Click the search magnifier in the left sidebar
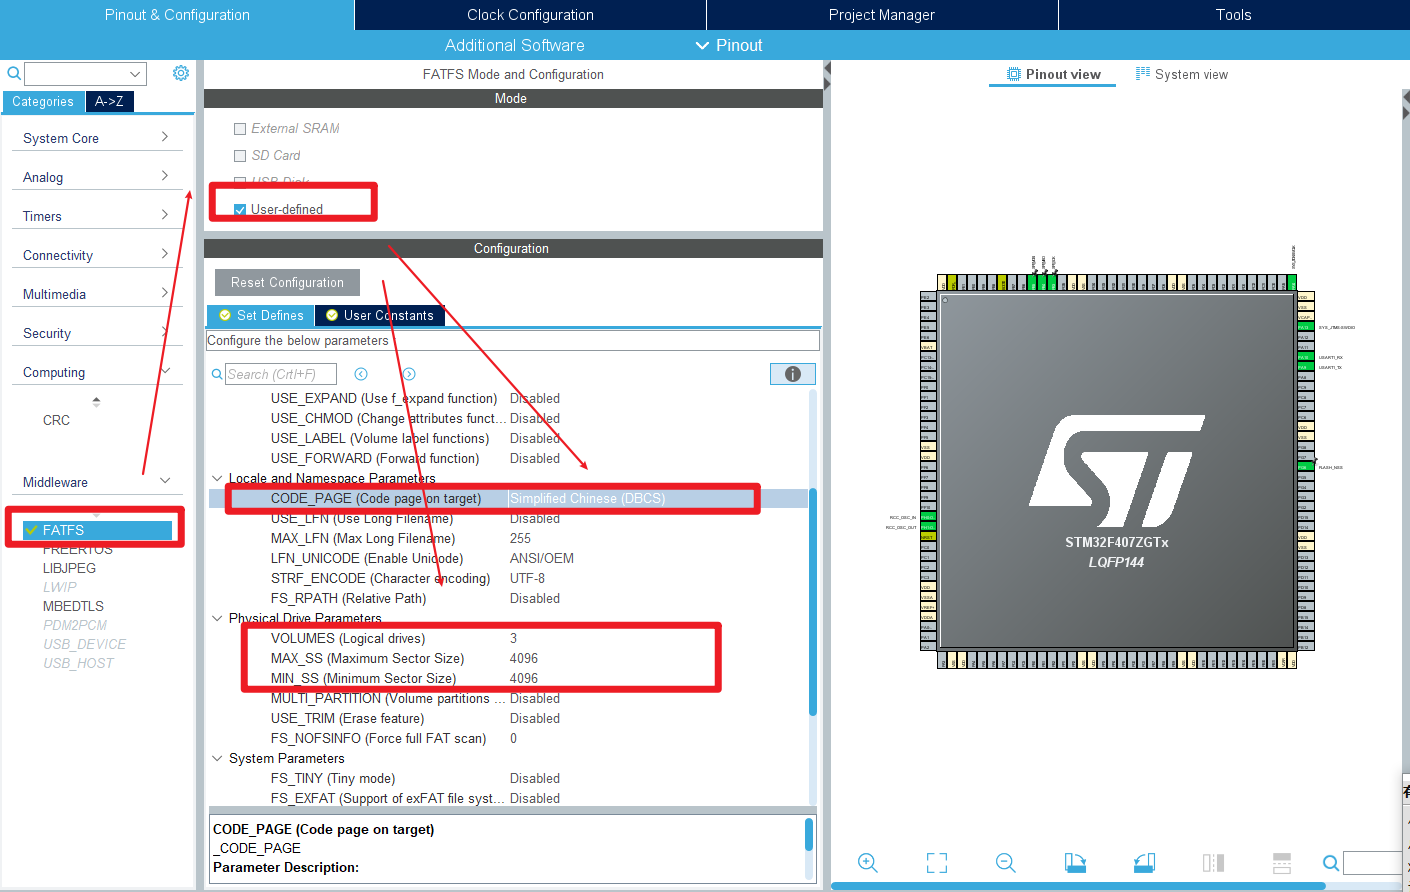 click(x=13, y=72)
